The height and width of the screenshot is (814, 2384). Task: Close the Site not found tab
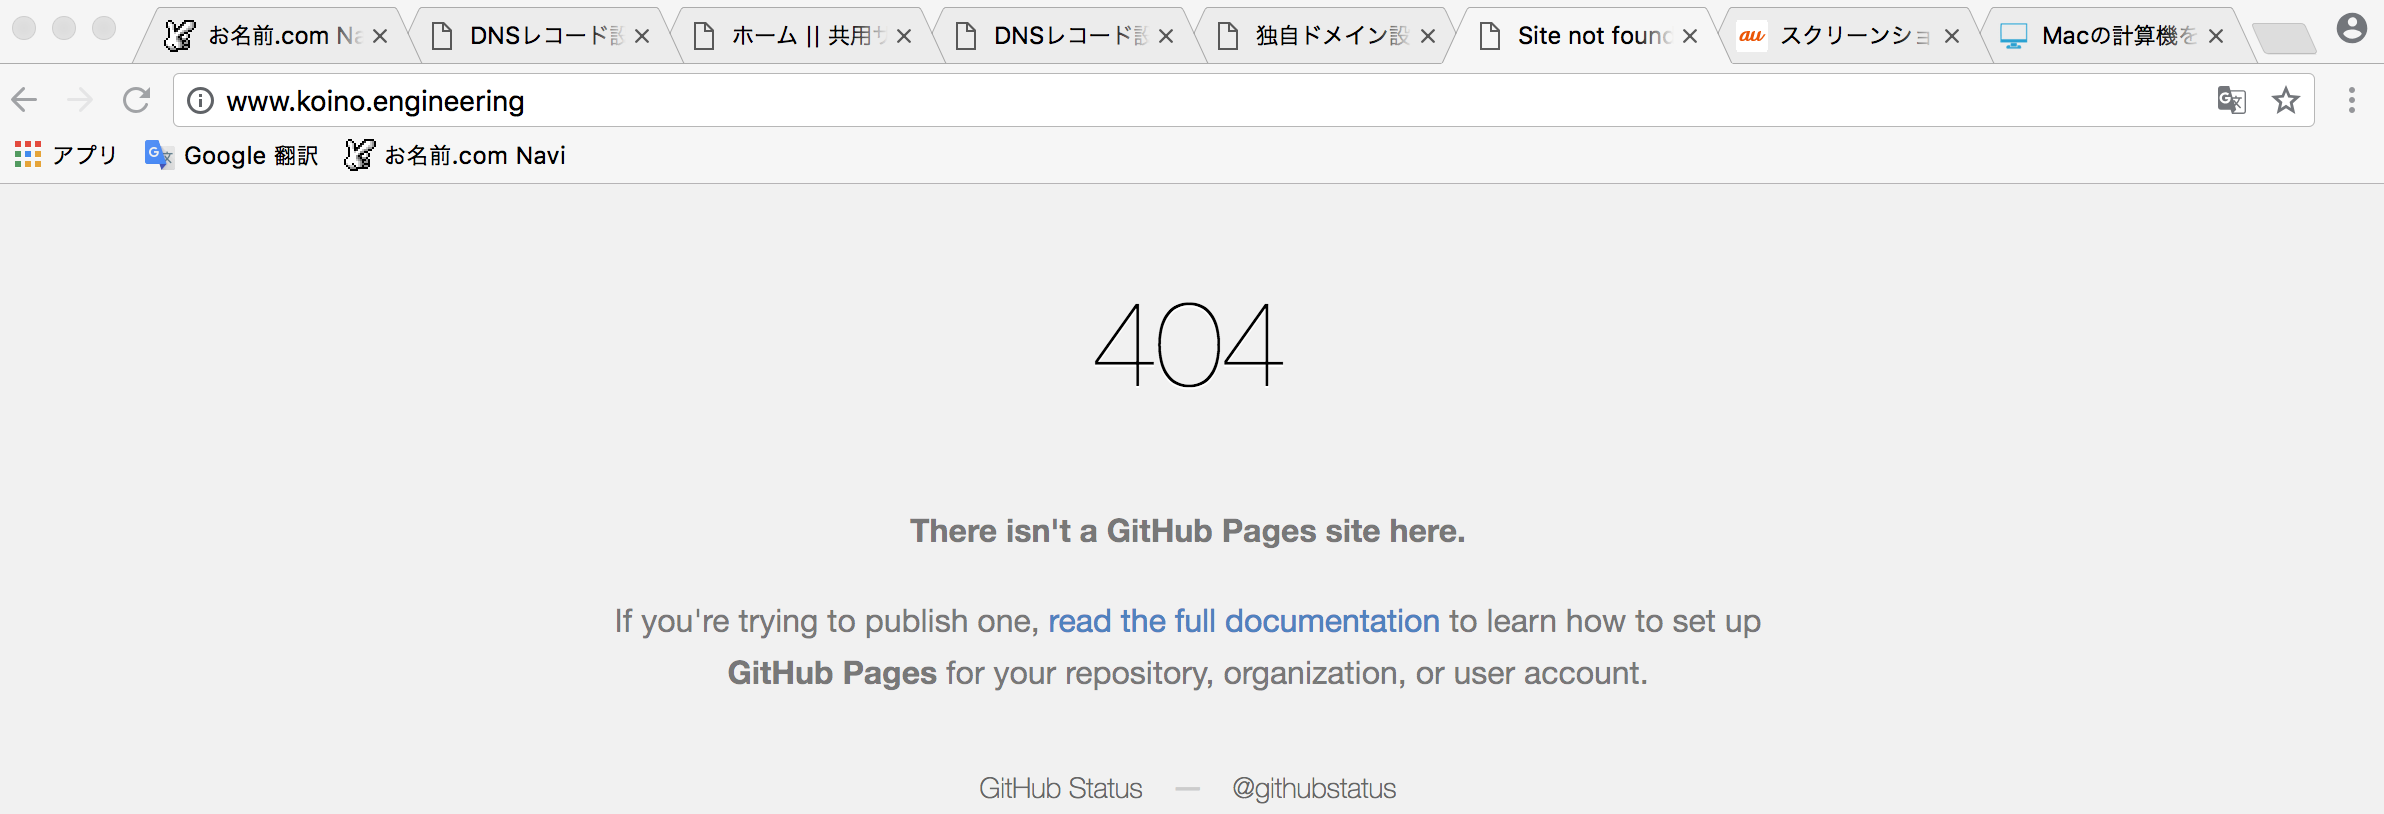(1690, 36)
